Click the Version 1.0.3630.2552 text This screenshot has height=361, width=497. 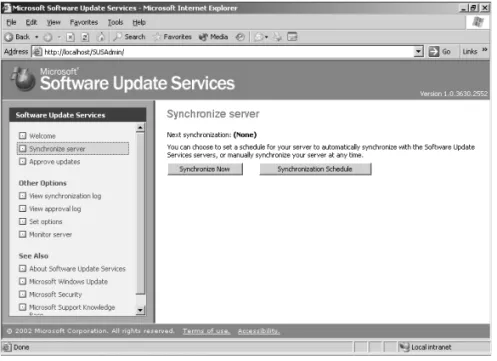[x=454, y=94]
